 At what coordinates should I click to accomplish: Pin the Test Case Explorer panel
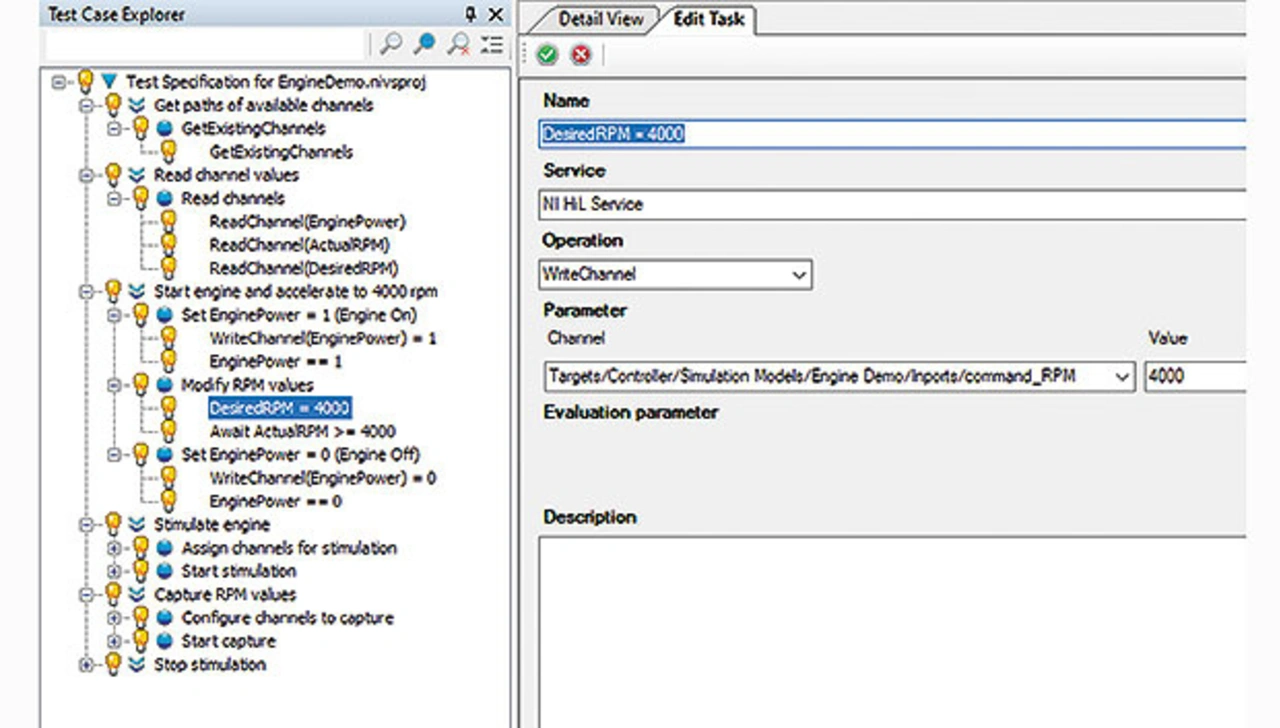pos(471,14)
